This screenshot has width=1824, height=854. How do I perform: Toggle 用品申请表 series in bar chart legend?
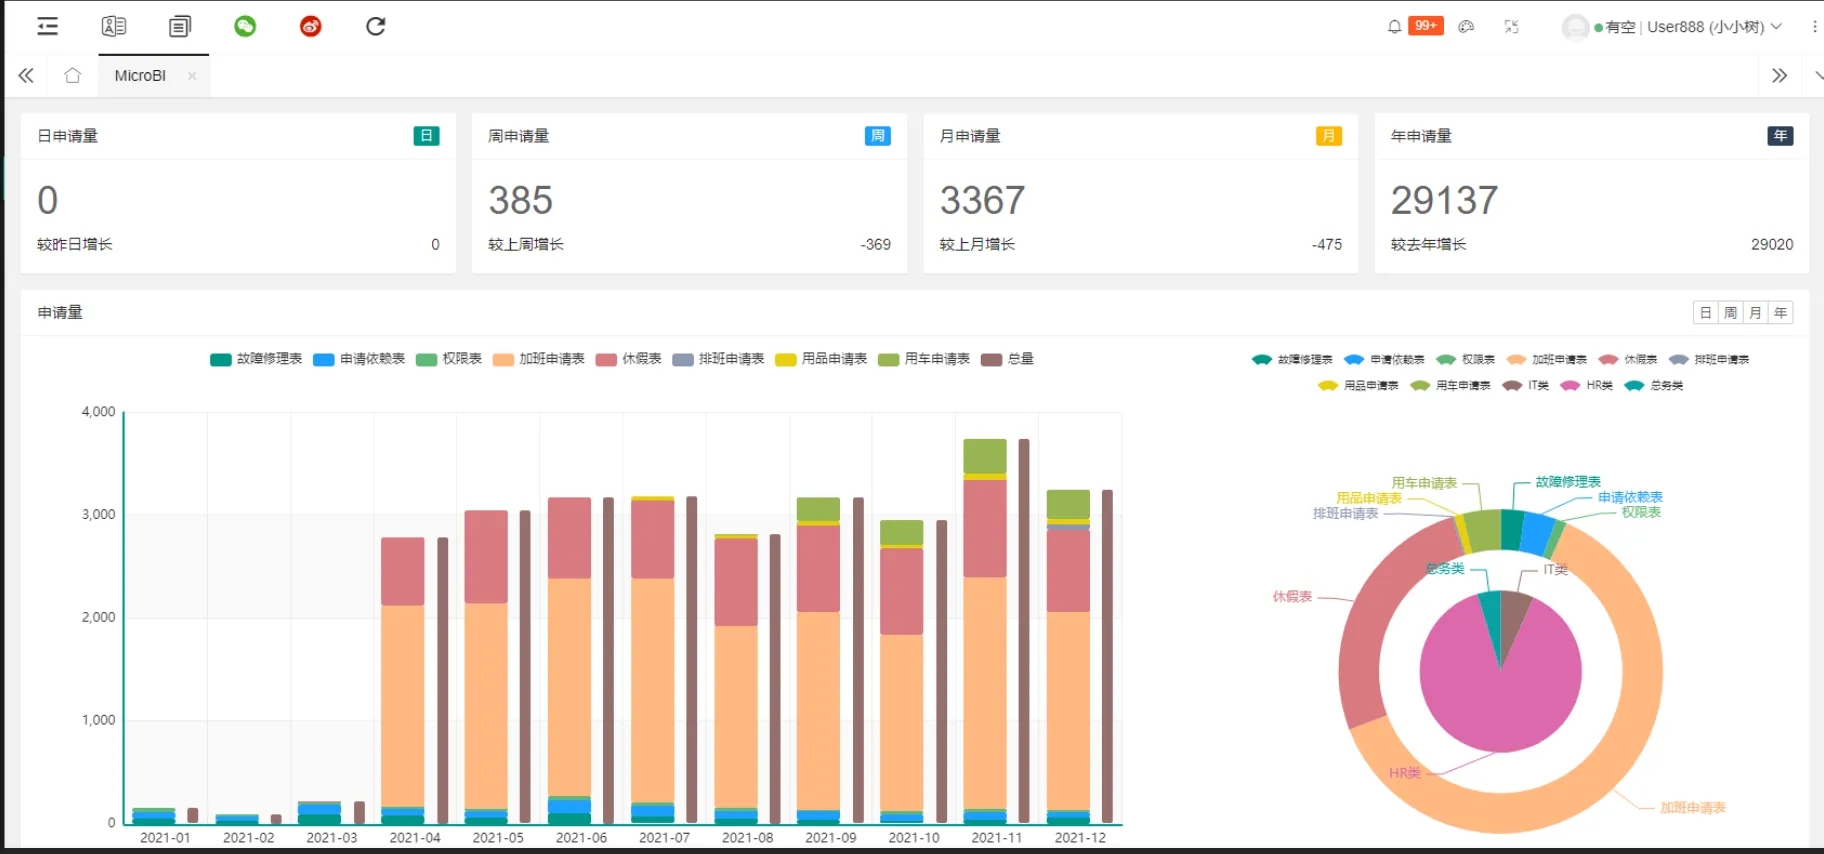821,359
